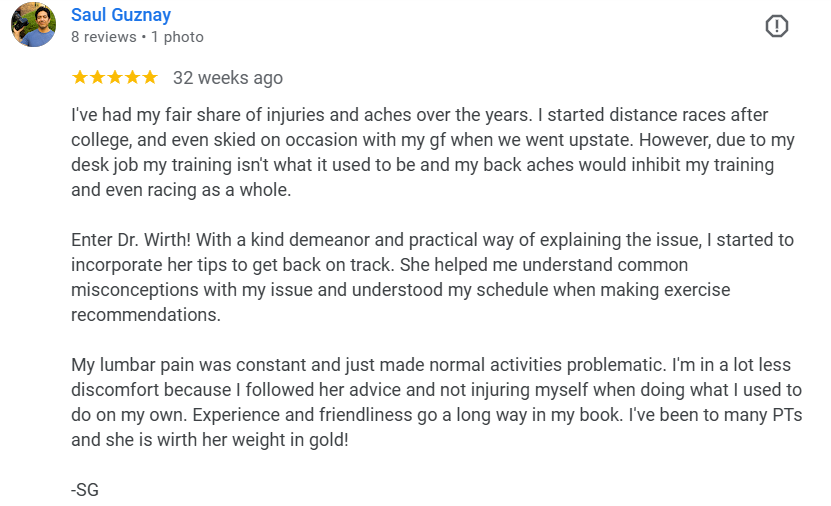
Task: Click the "8 reviews" text
Action: (103, 37)
